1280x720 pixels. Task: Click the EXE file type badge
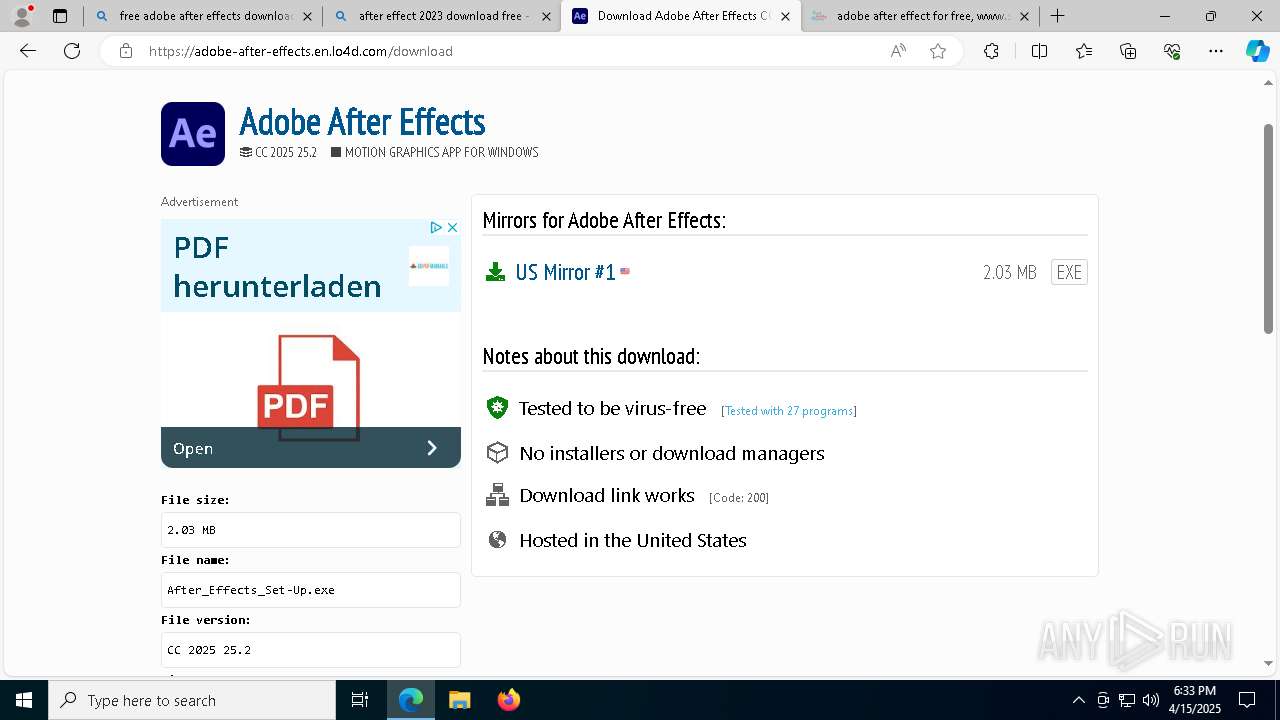coord(1069,272)
